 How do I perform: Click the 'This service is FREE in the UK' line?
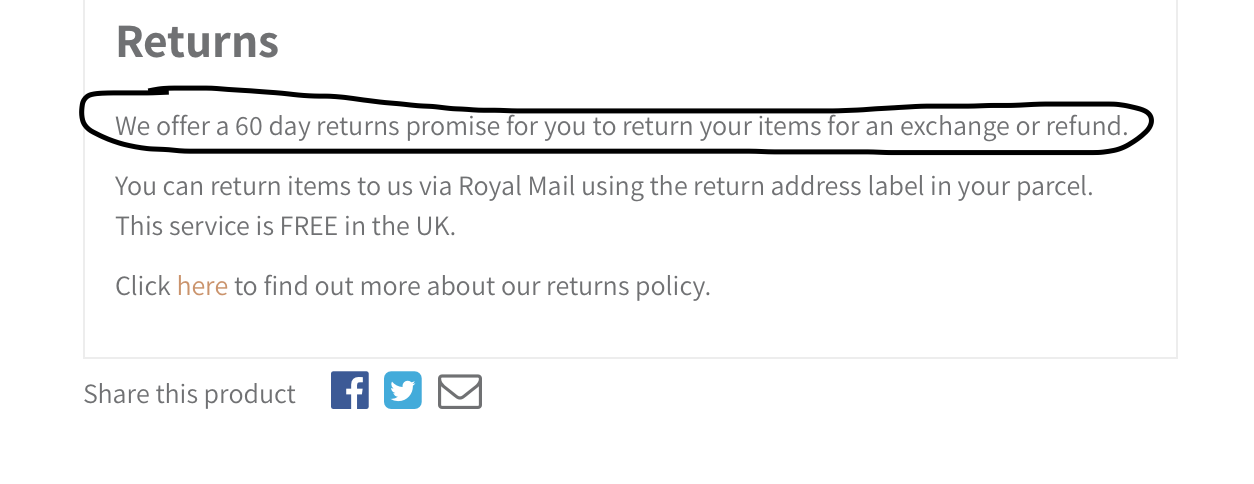coord(285,226)
